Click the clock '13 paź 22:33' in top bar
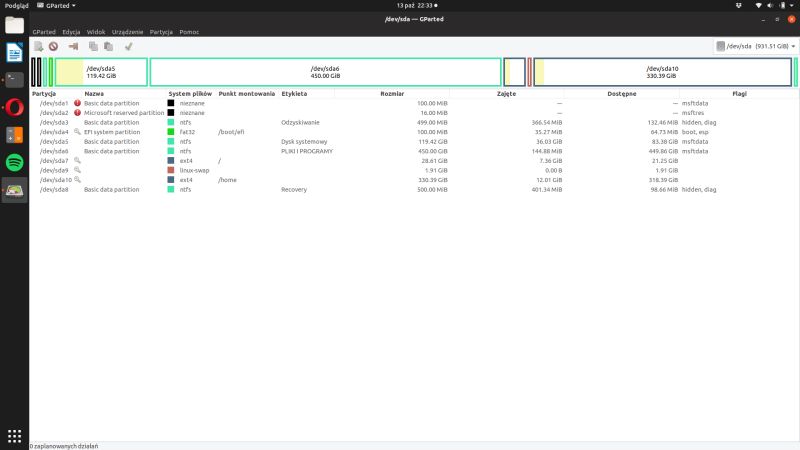 pyautogui.click(x=417, y=6)
